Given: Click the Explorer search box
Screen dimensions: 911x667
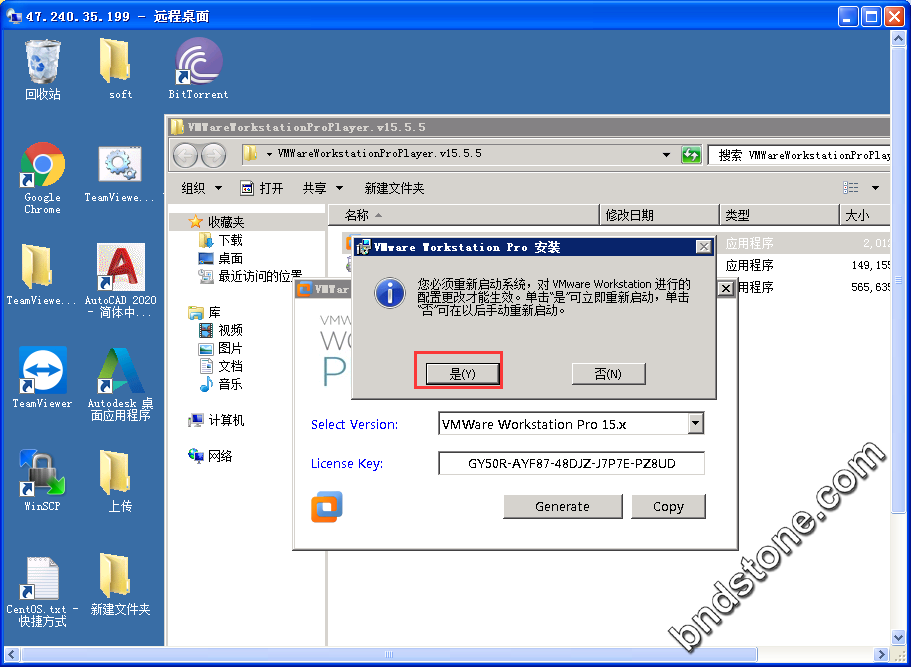Looking at the screenshot, I should point(799,155).
